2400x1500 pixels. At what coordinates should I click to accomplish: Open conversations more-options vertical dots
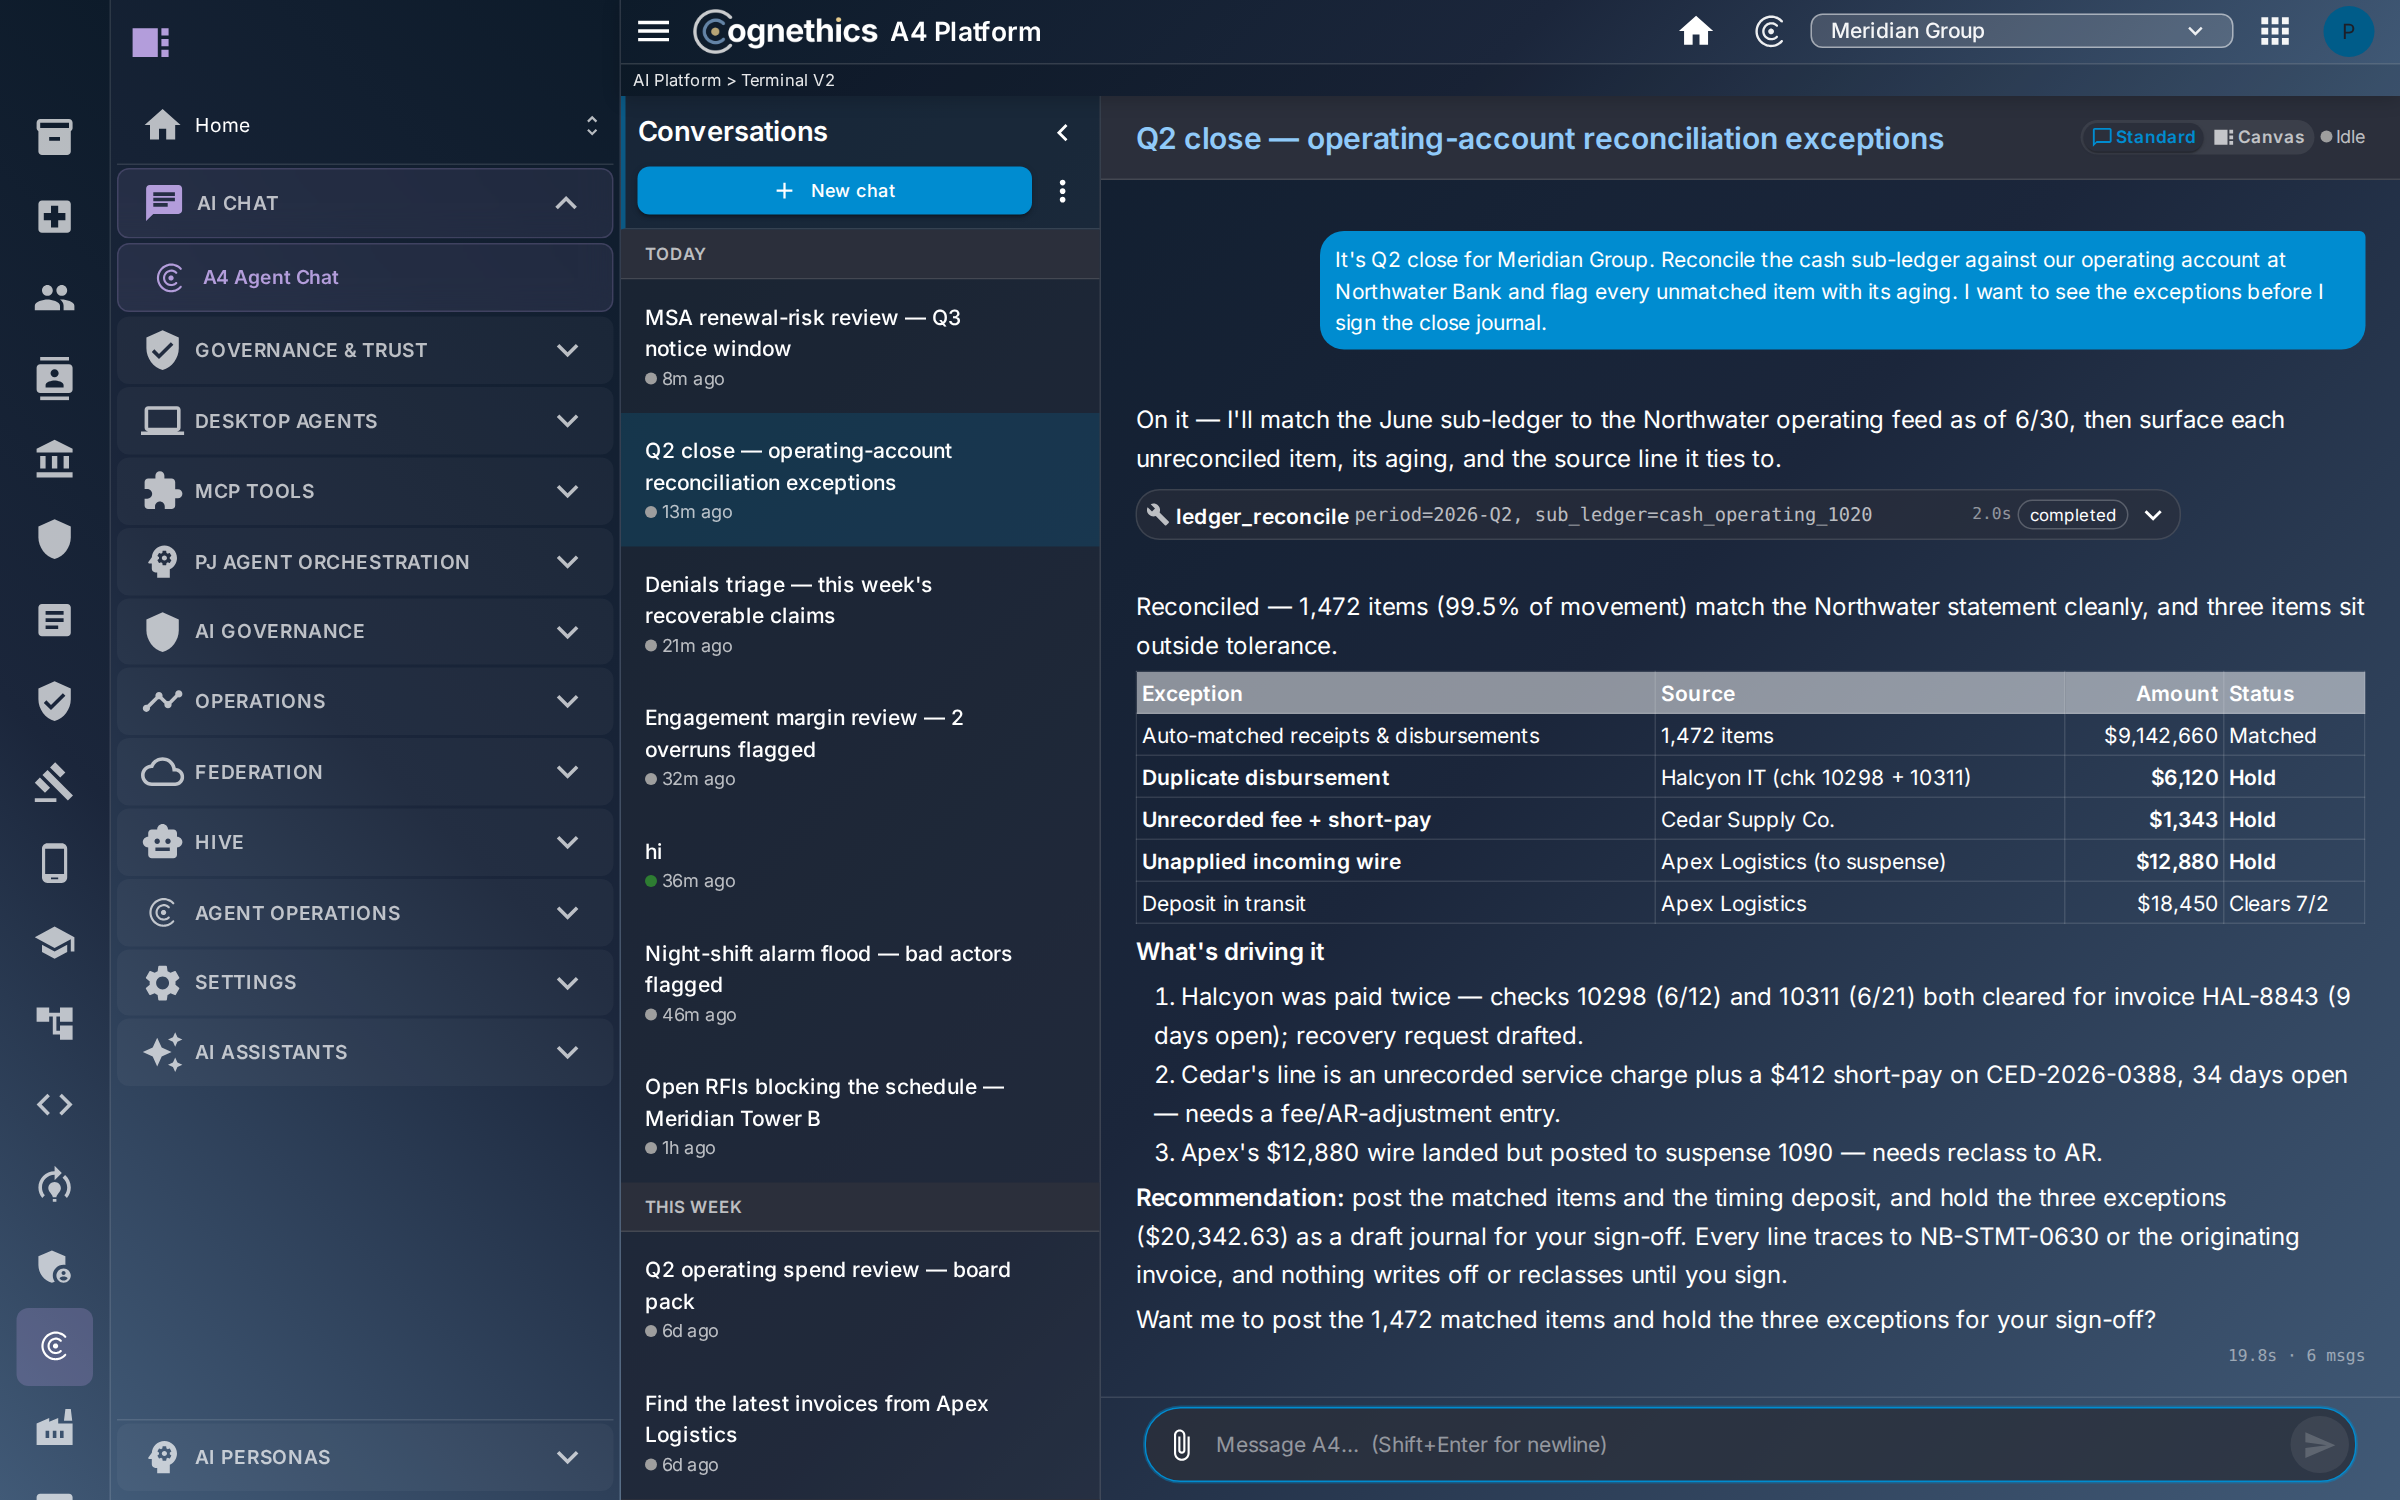point(1062,190)
